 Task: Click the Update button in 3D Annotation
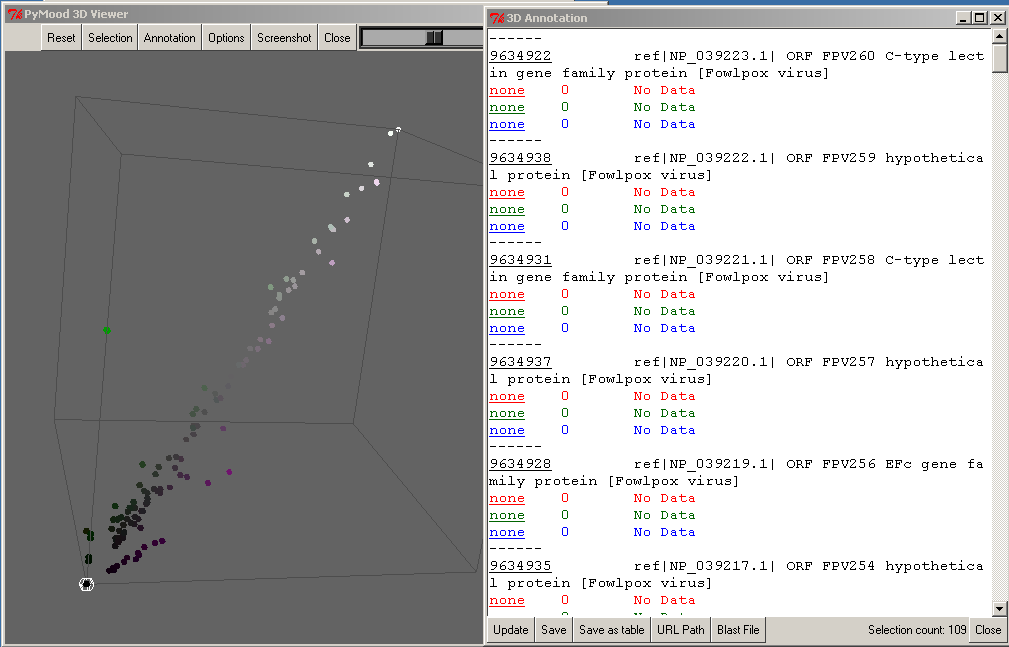pos(510,630)
